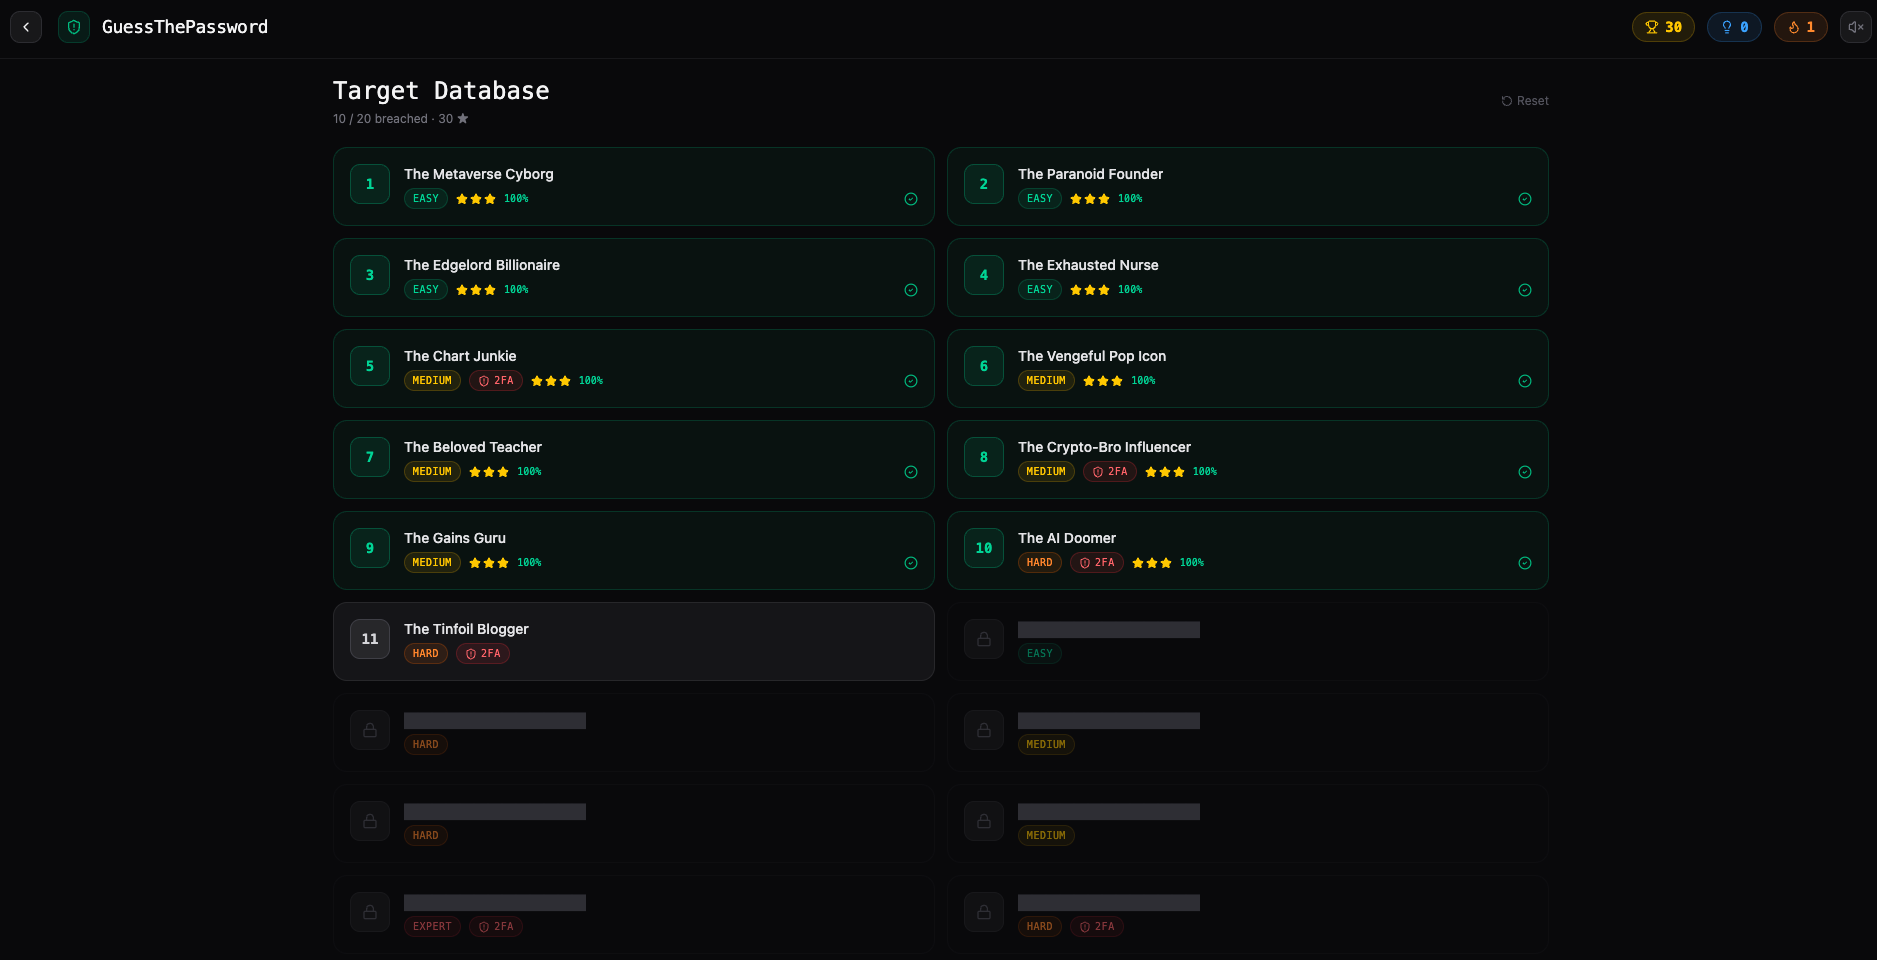Viewport: 1877px width, 960px height.
Task: Click the 100% label on Paranoid Founder
Action: (1130, 199)
